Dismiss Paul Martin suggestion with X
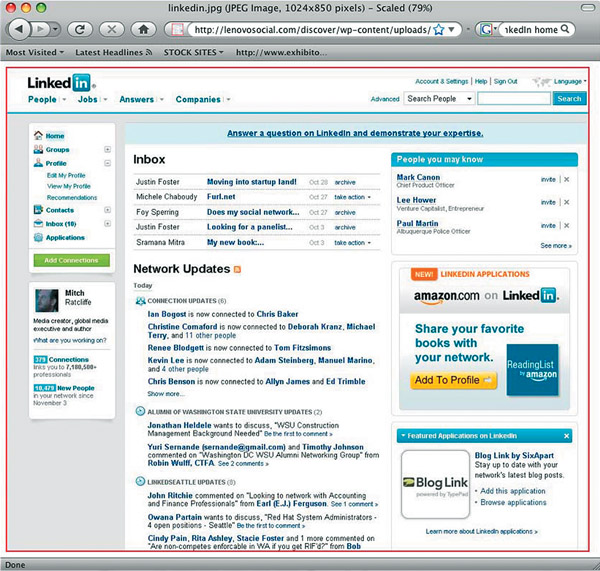The width and height of the screenshot is (600, 571). [x=567, y=225]
